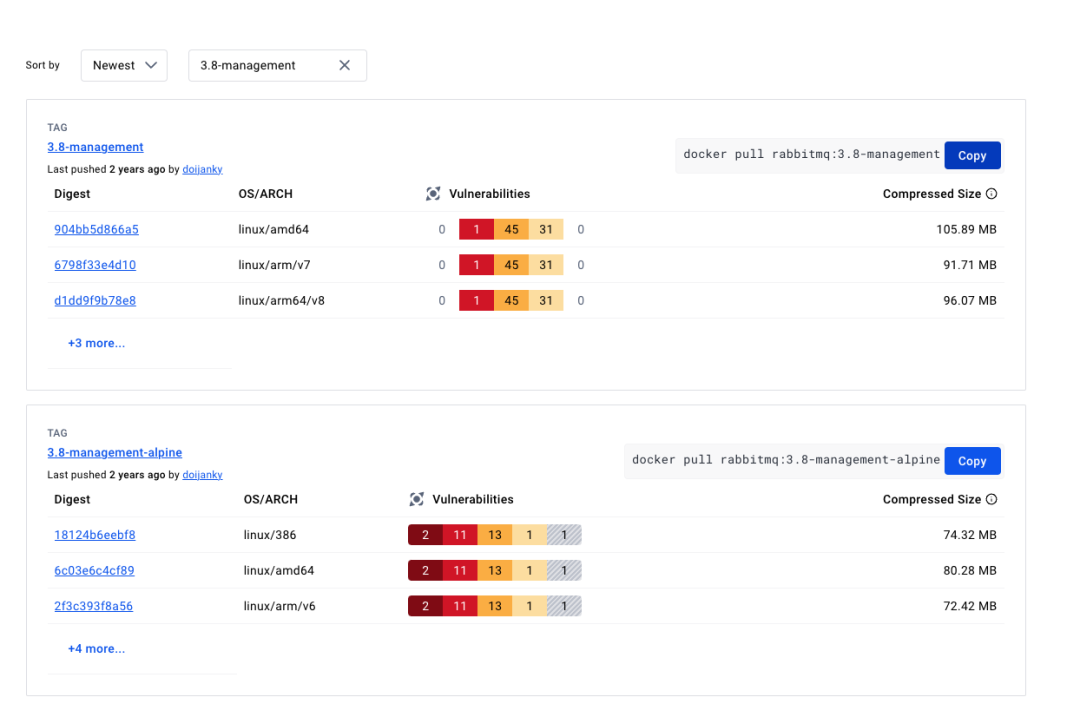Click the Vulnerabilities scan icon in alpine card
This screenshot has width=1080, height=717.
(416, 499)
